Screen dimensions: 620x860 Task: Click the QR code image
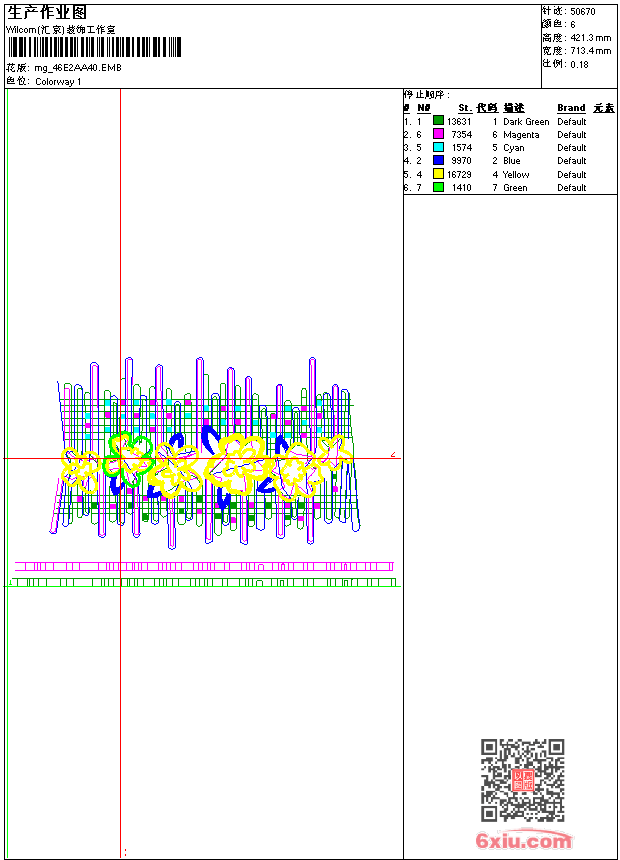522,780
